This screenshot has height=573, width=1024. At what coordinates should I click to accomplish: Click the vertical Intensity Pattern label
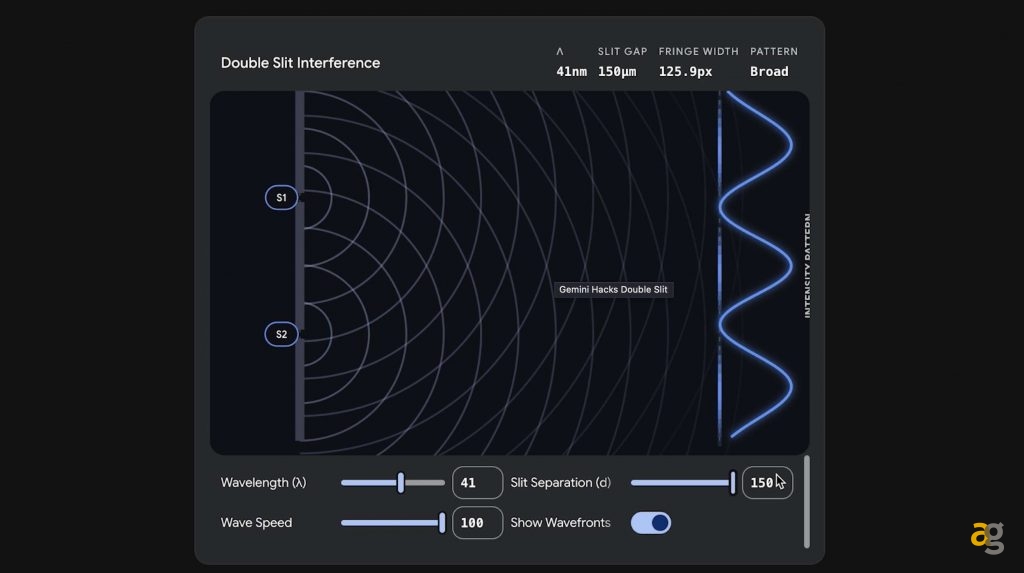pyautogui.click(x=807, y=265)
